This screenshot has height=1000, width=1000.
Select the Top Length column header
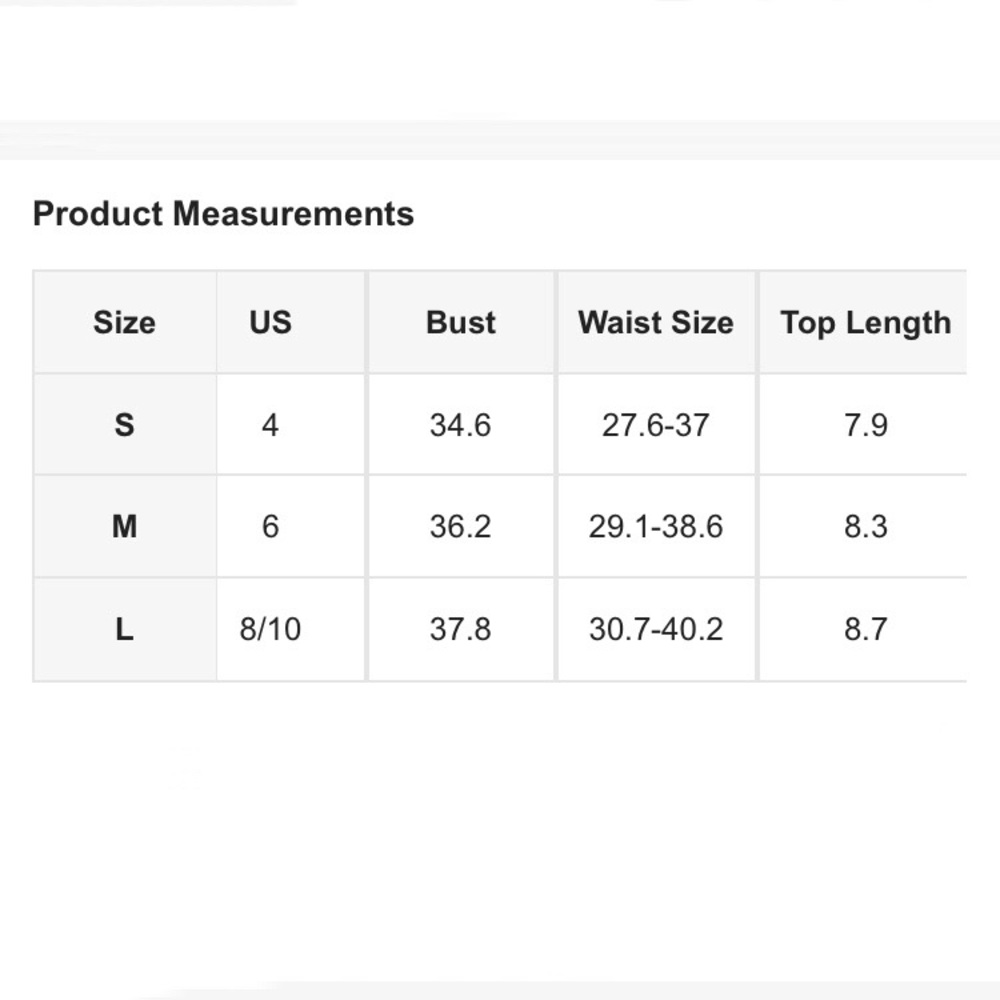(865, 323)
